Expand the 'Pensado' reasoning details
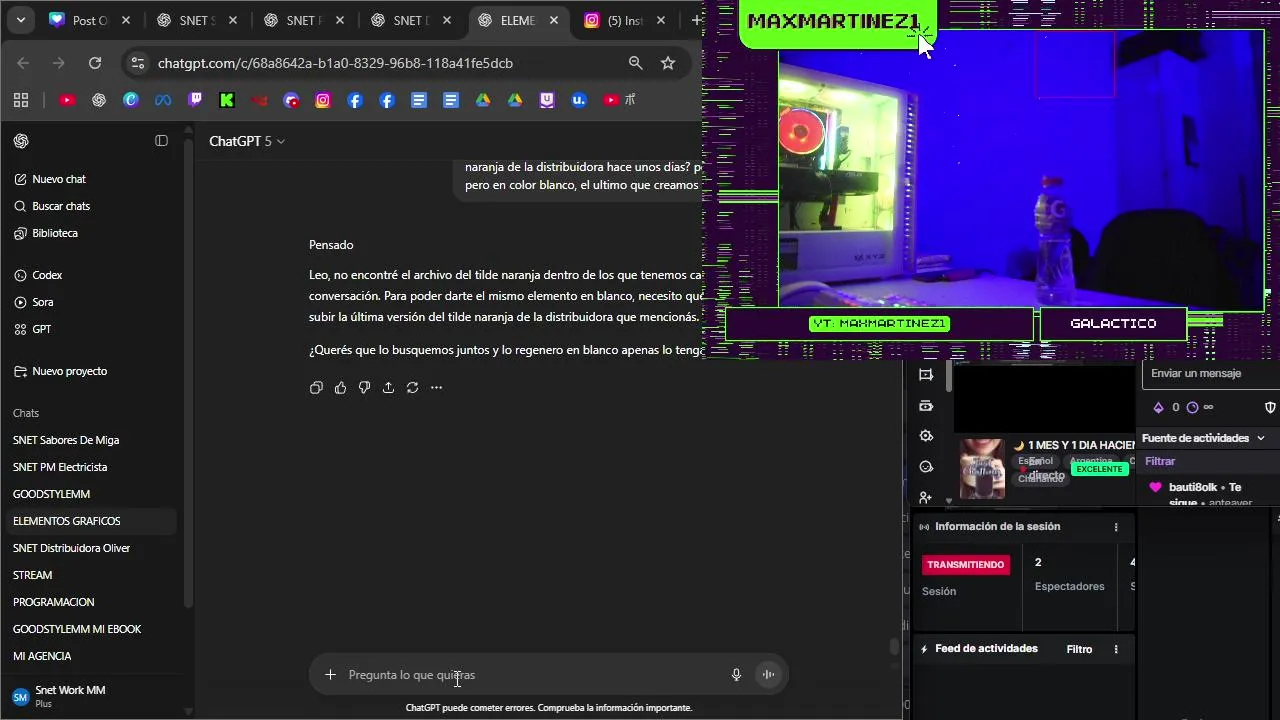The height and width of the screenshot is (720, 1280). [x=331, y=245]
